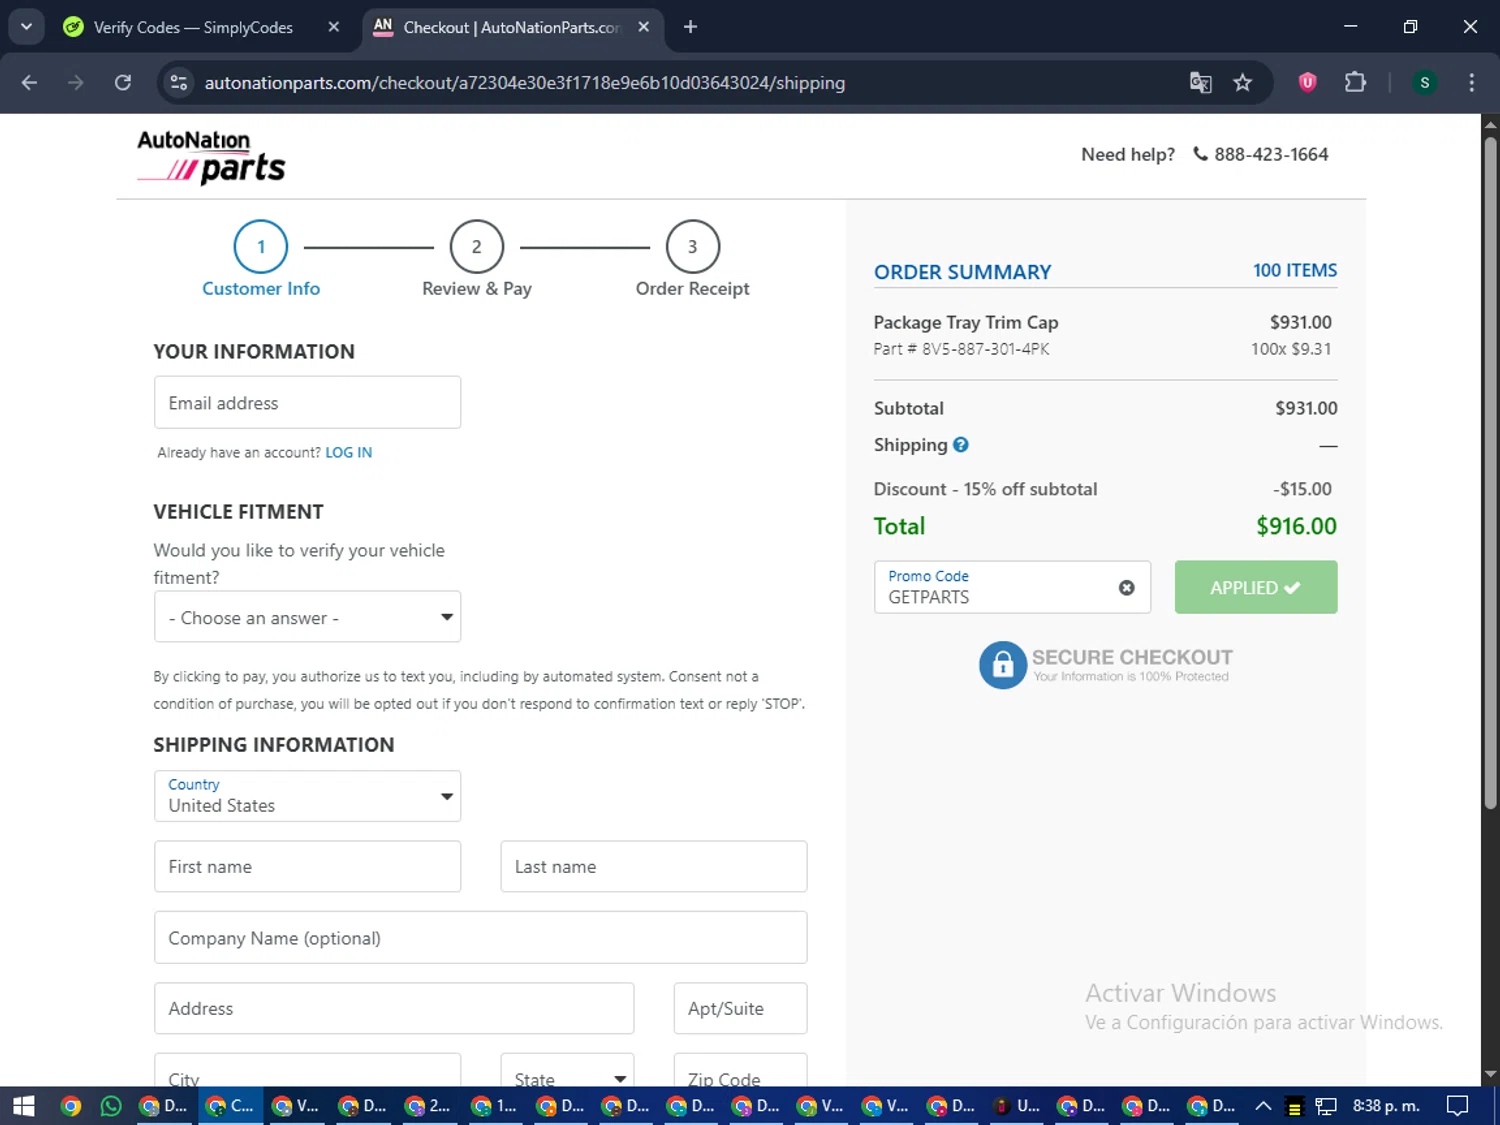Clear the GETPARTS promo code with the X icon
The height and width of the screenshot is (1125, 1500).
tap(1126, 588)
